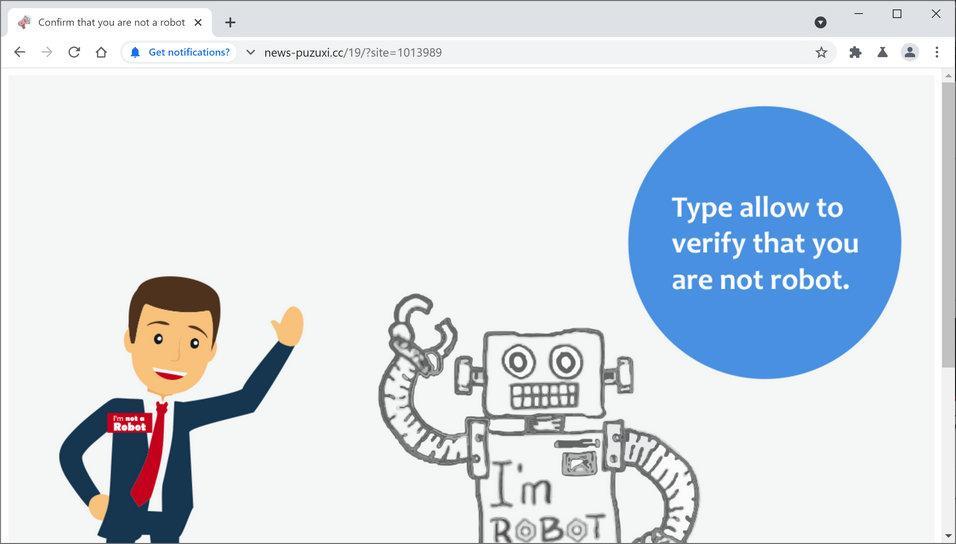The width and height of the screenshot is (956, 544).
Task: Close the Confirm that you are not a robot tab
Action: tap(198, 23)
